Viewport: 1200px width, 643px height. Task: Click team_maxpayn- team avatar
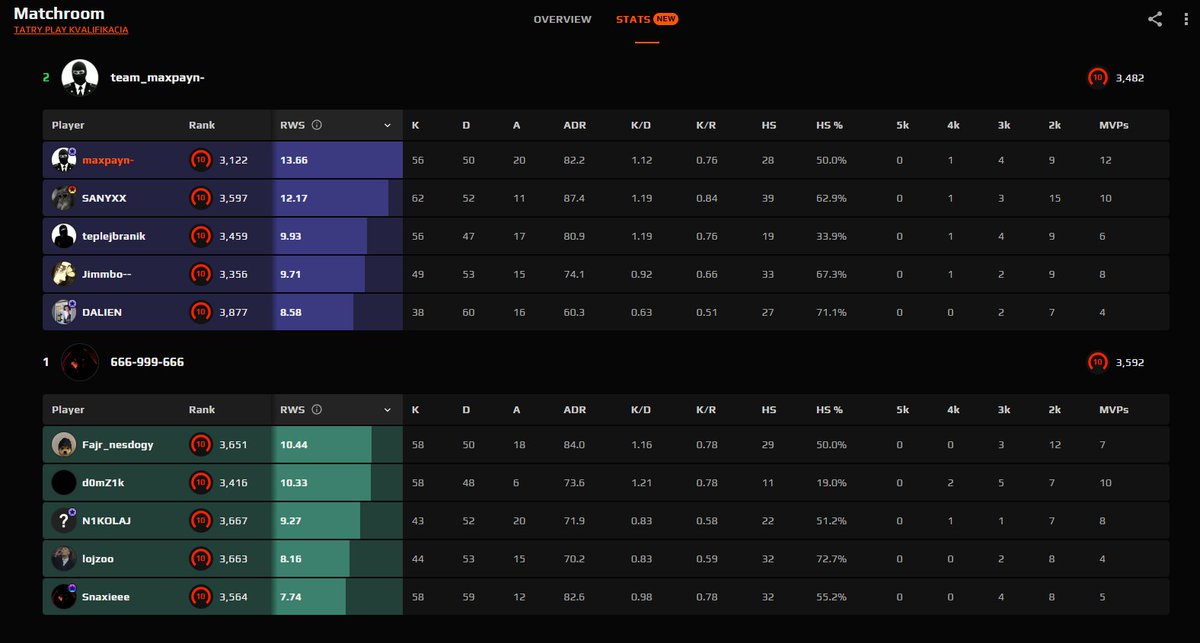(x=80, y=77)
